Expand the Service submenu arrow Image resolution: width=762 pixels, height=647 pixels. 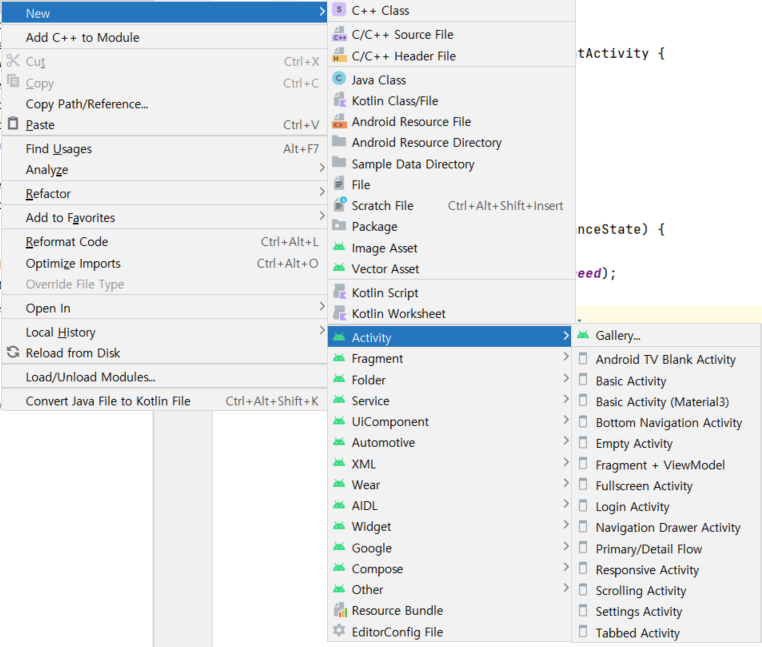[x=566, y=399]
